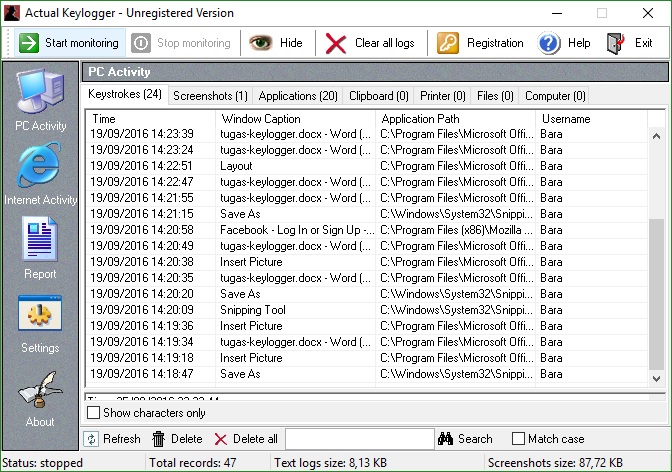
Task: Click the eye Hide icon
Action: 261,42
